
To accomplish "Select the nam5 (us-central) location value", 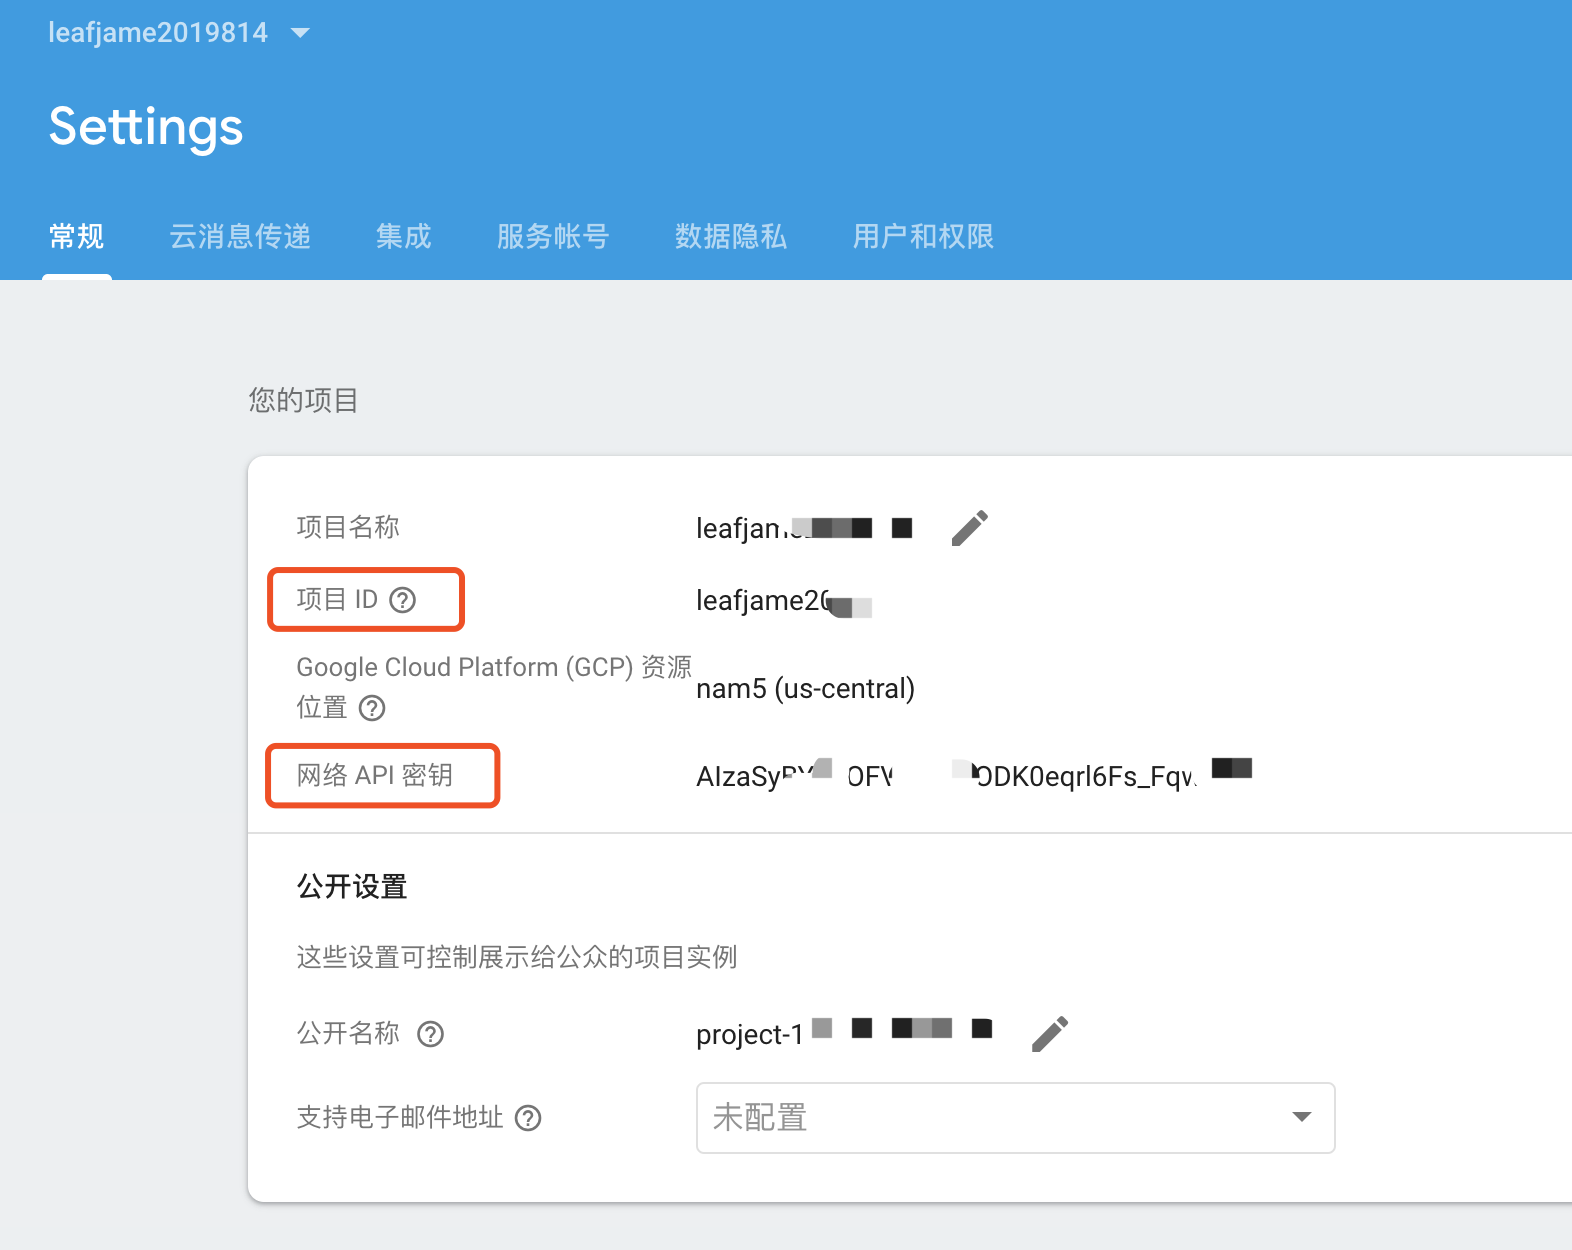I will (x=806, y=689).
